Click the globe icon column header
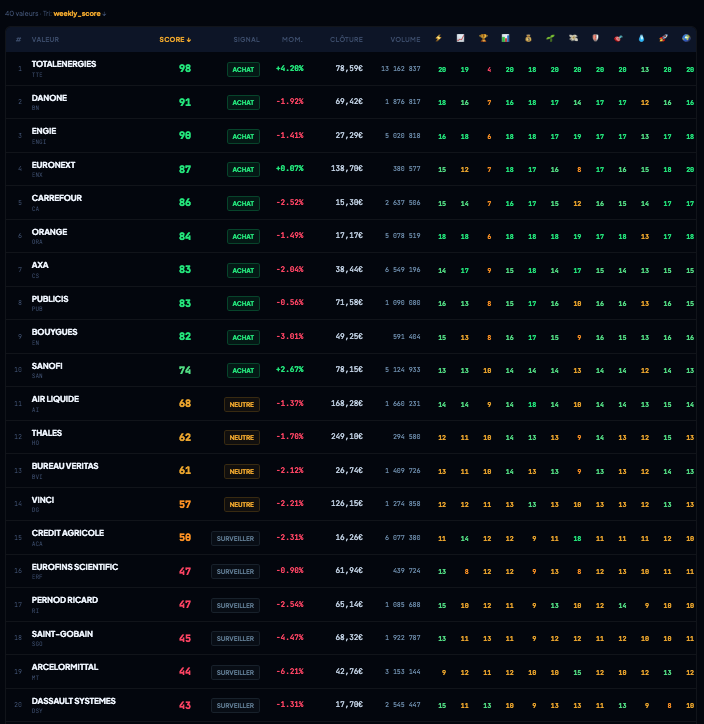 tap(686, 39)
